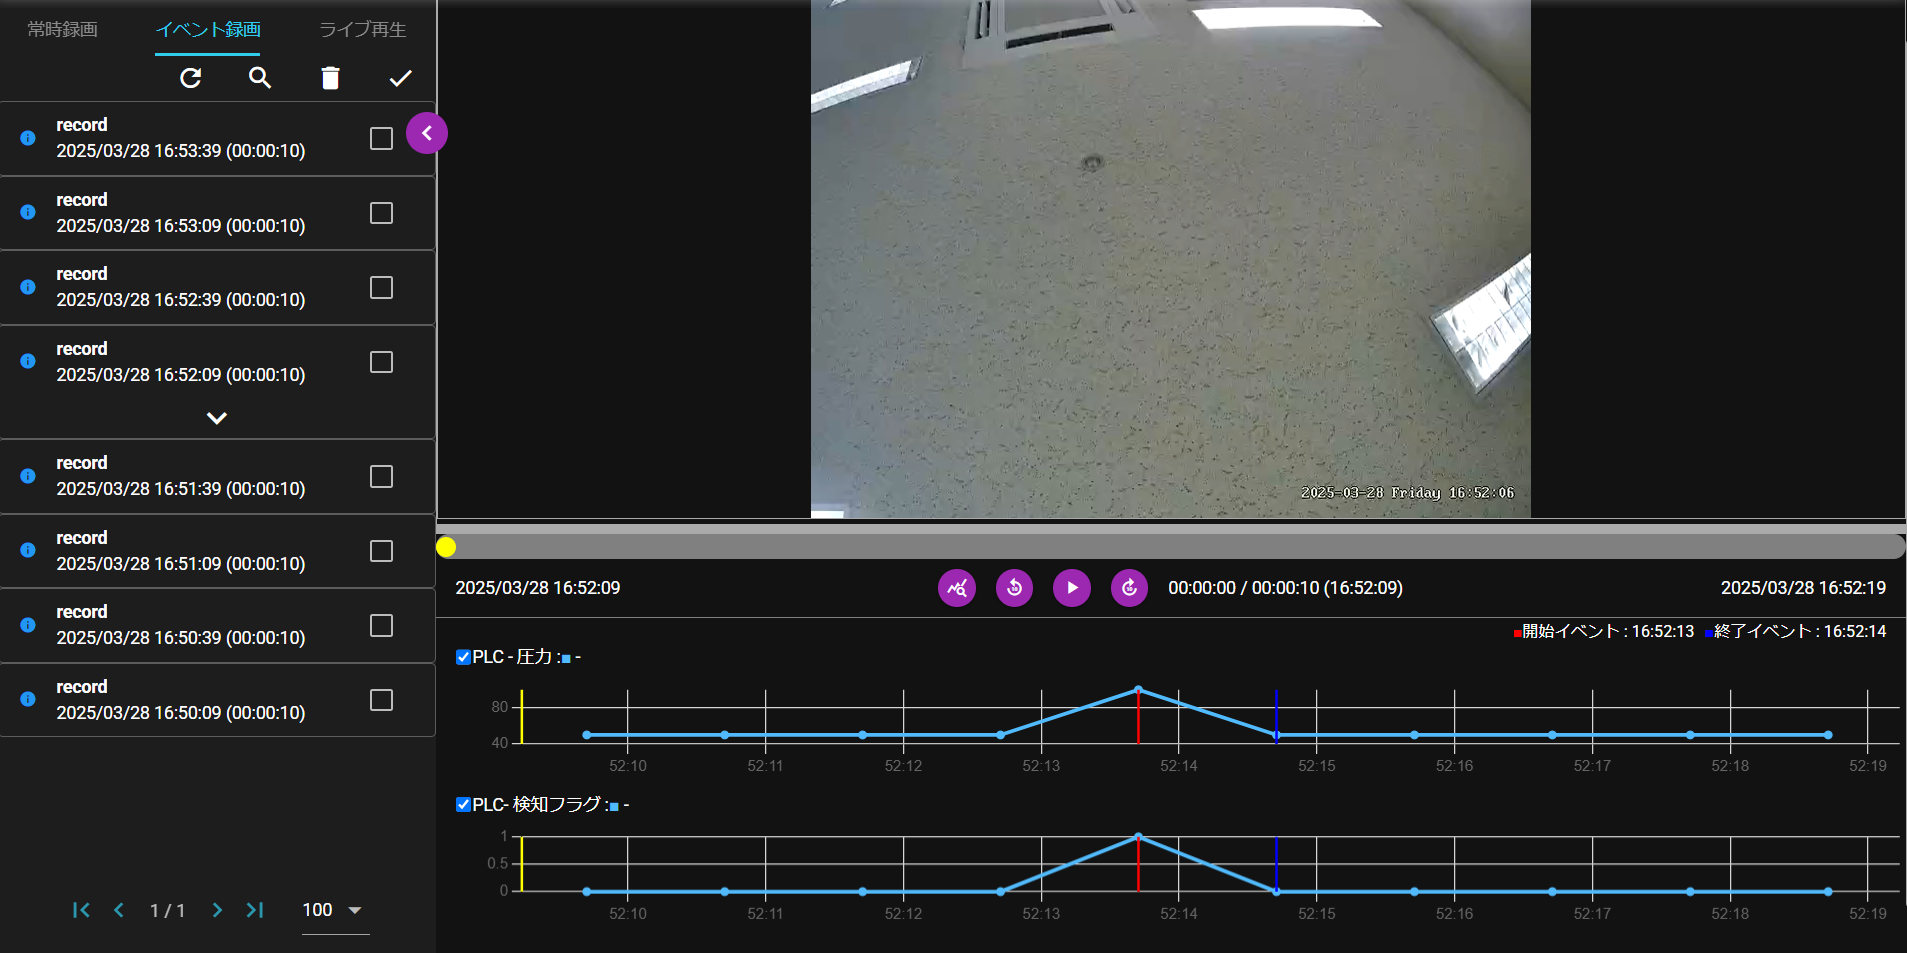Switch to the 常時録画 tab
The image size is (1907, 953).
[63, 30]
